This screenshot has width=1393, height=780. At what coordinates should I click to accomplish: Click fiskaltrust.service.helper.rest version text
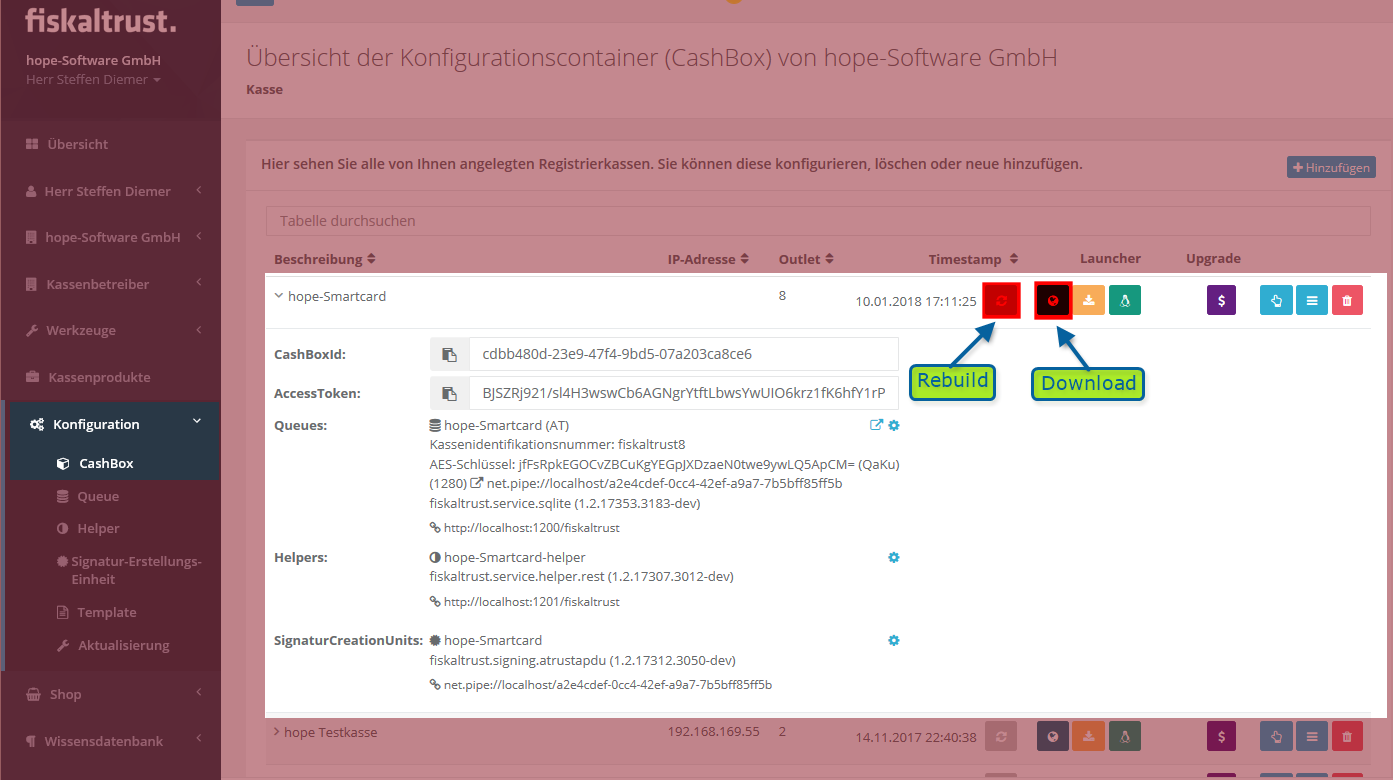point(582,576)
